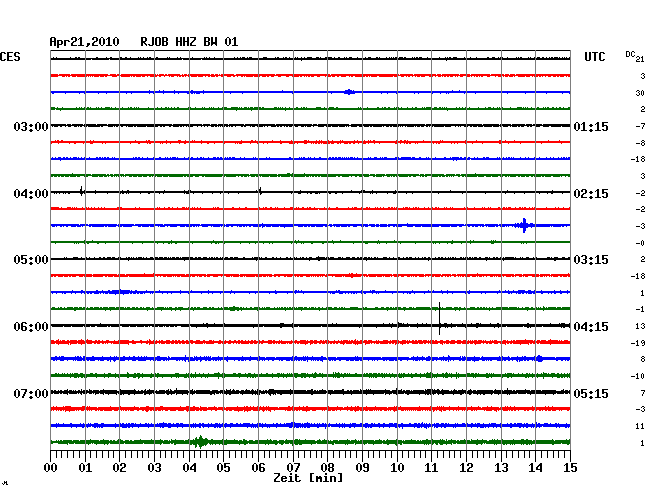
Task: Click the DC21 column header
Action: (635, 56)
